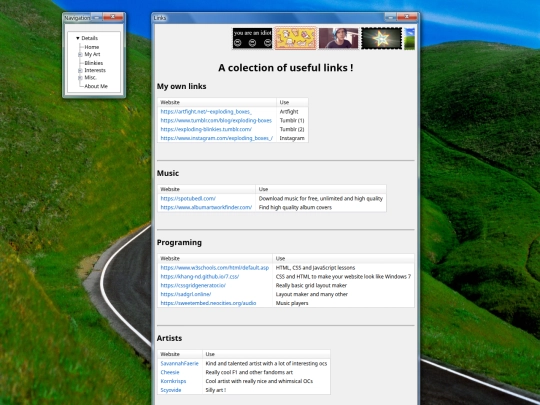Click the glowing star stamp image
The height and width of the screenshot is (405, 540).
(381, 38)
